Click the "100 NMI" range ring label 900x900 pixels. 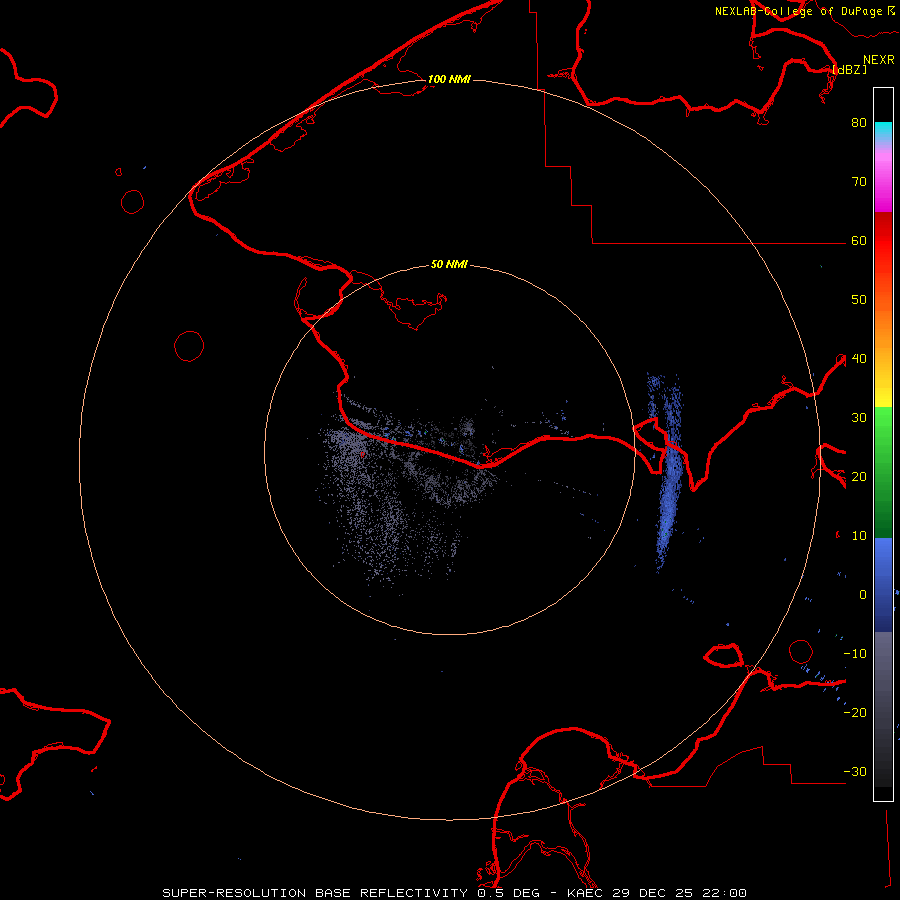pyautogui.click(x=449, y=79)
